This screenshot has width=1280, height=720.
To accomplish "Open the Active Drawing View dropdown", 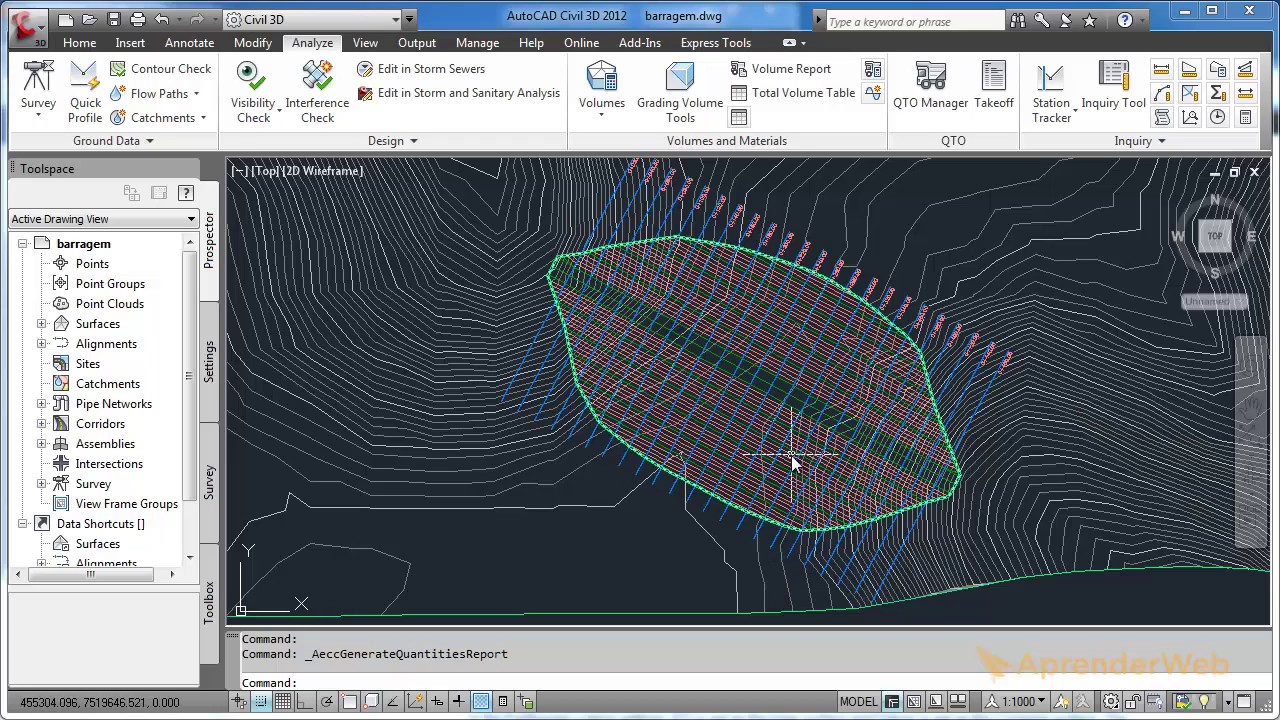I will coord(104,219).
